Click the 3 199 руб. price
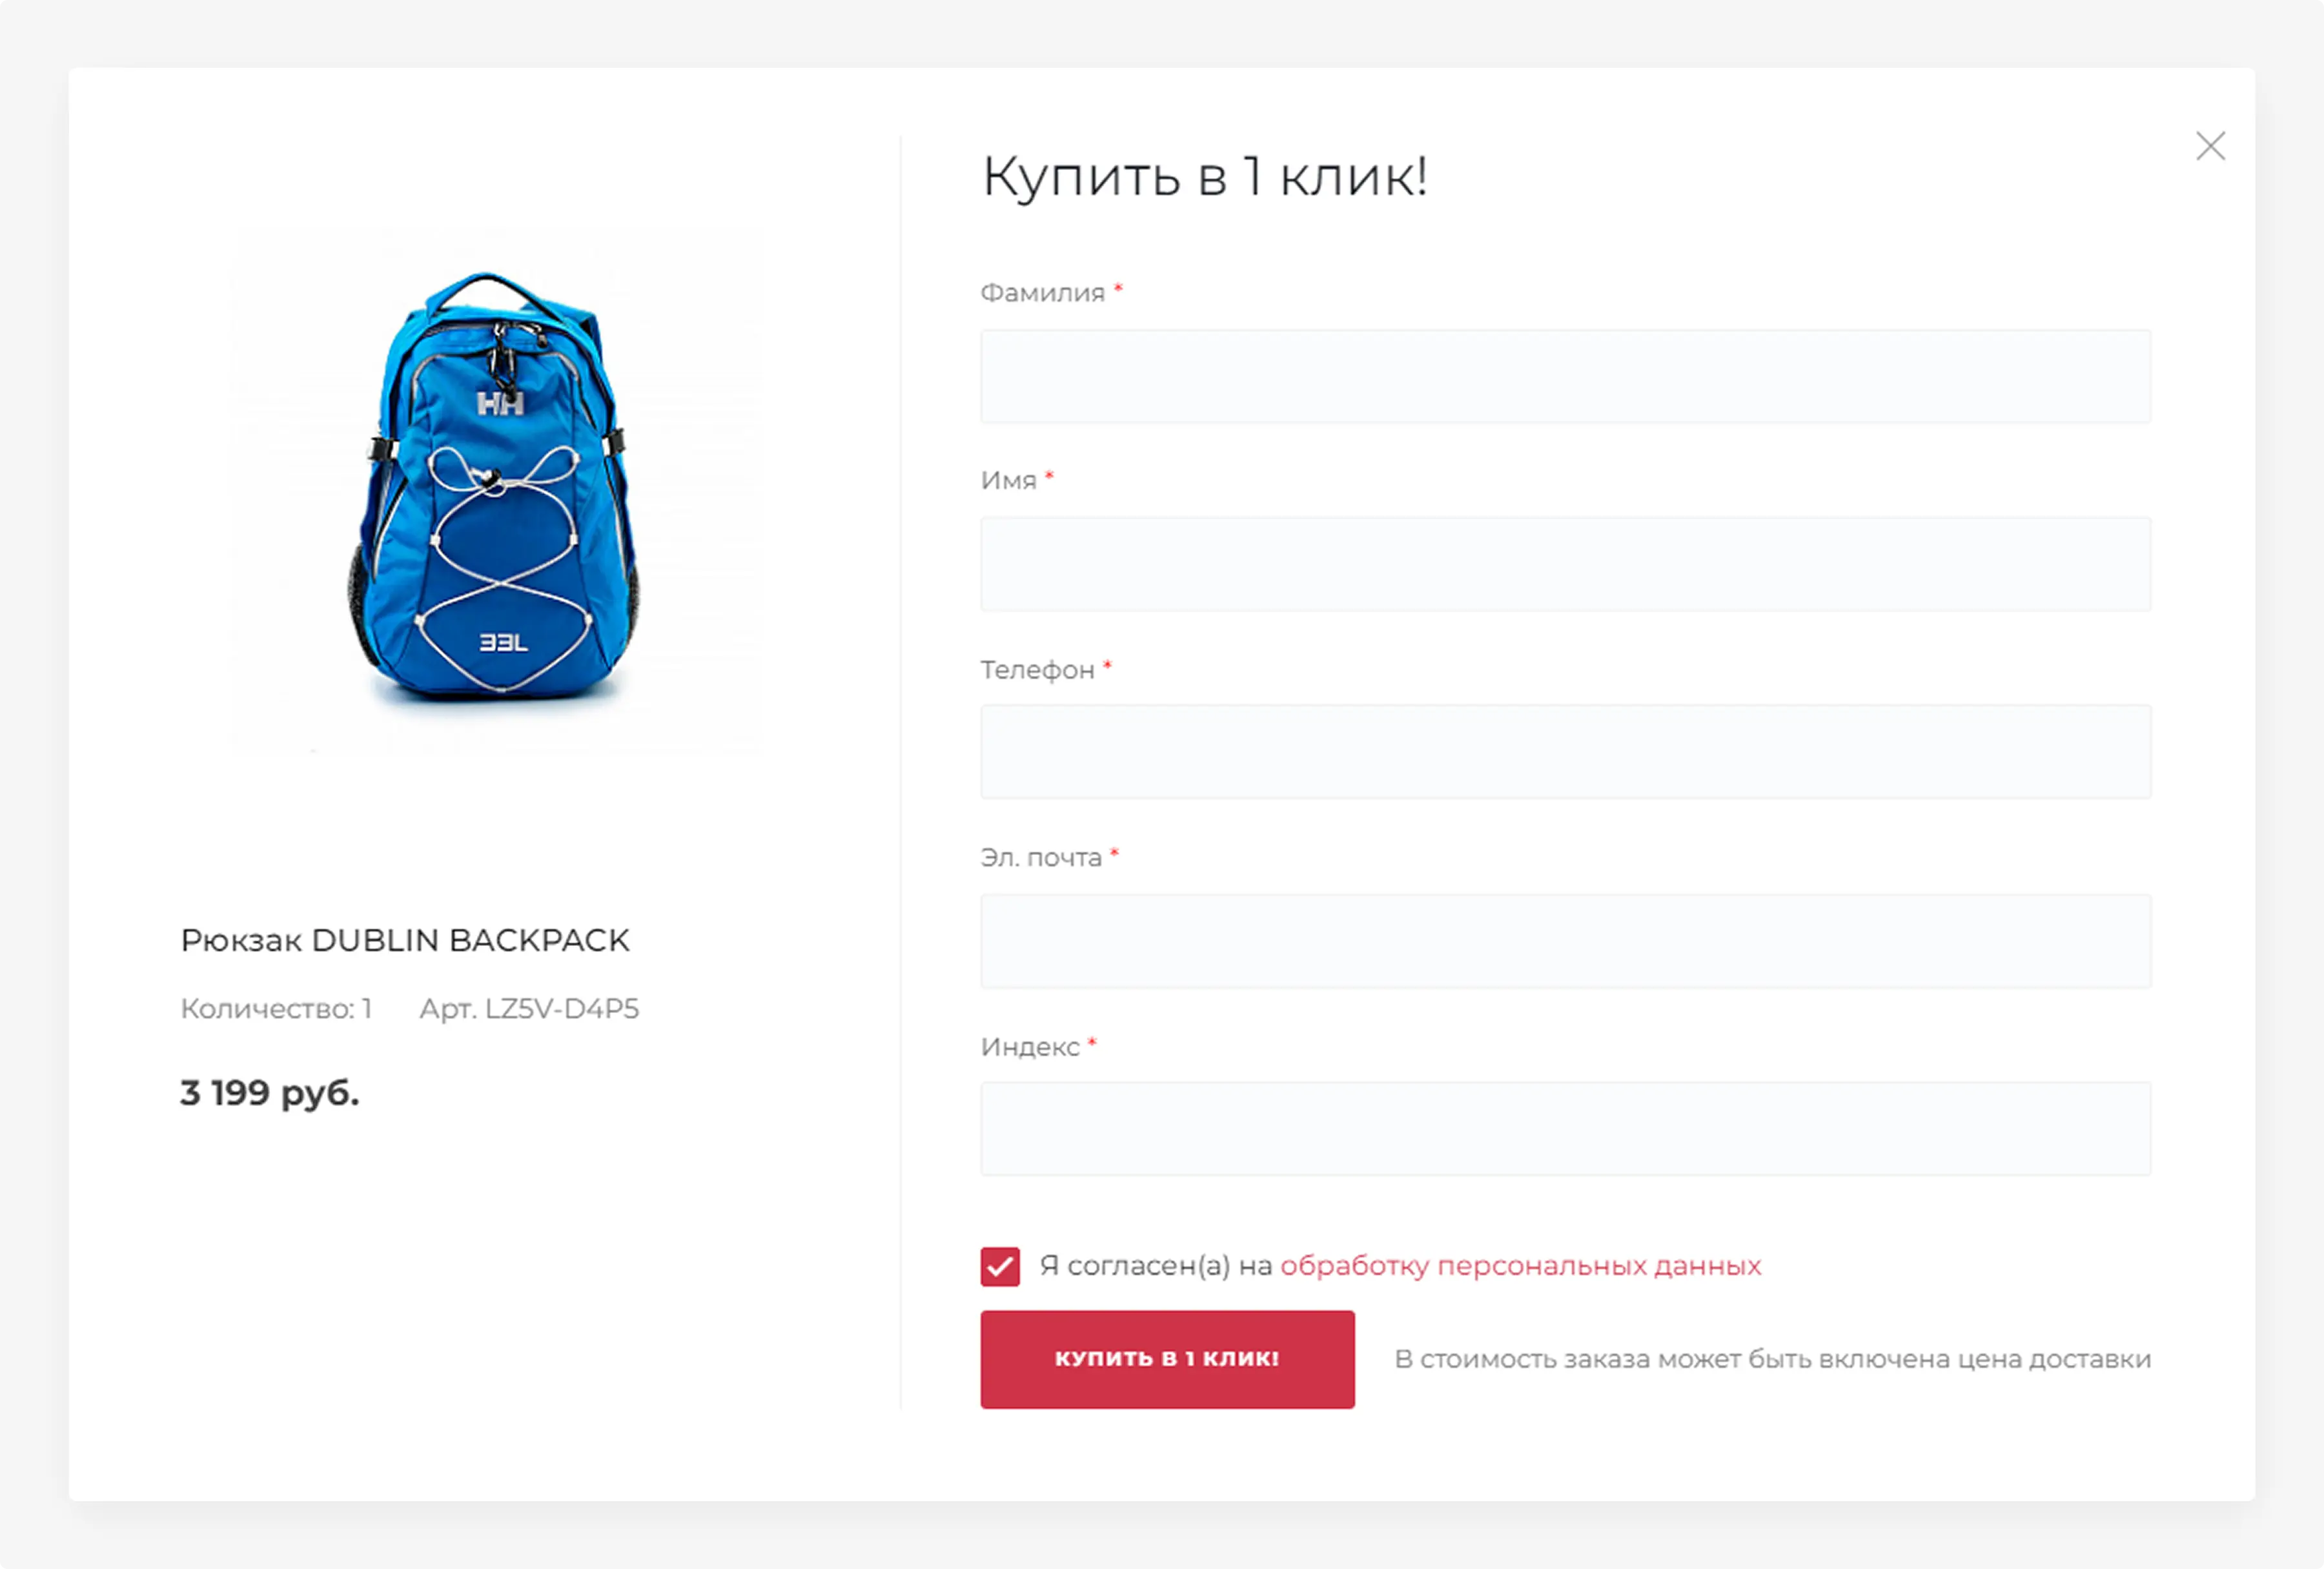The image size is (2324, 1569). tap(270, 1093)
